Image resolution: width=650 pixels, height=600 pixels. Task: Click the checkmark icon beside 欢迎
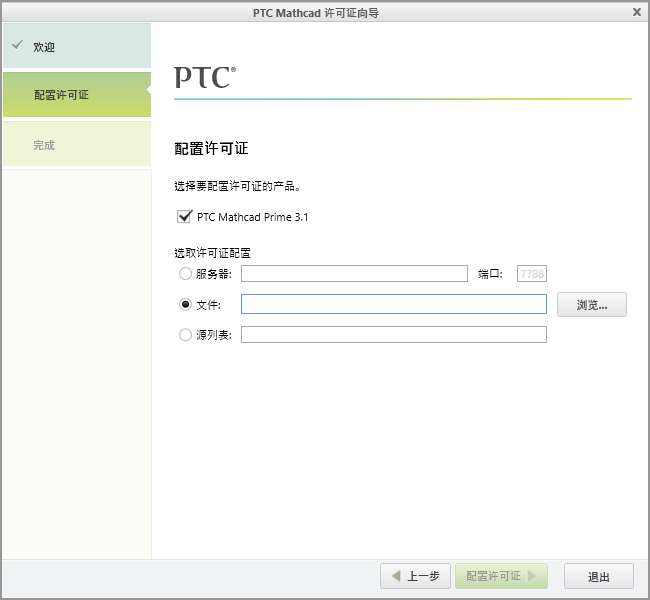[x=17, y=44]
